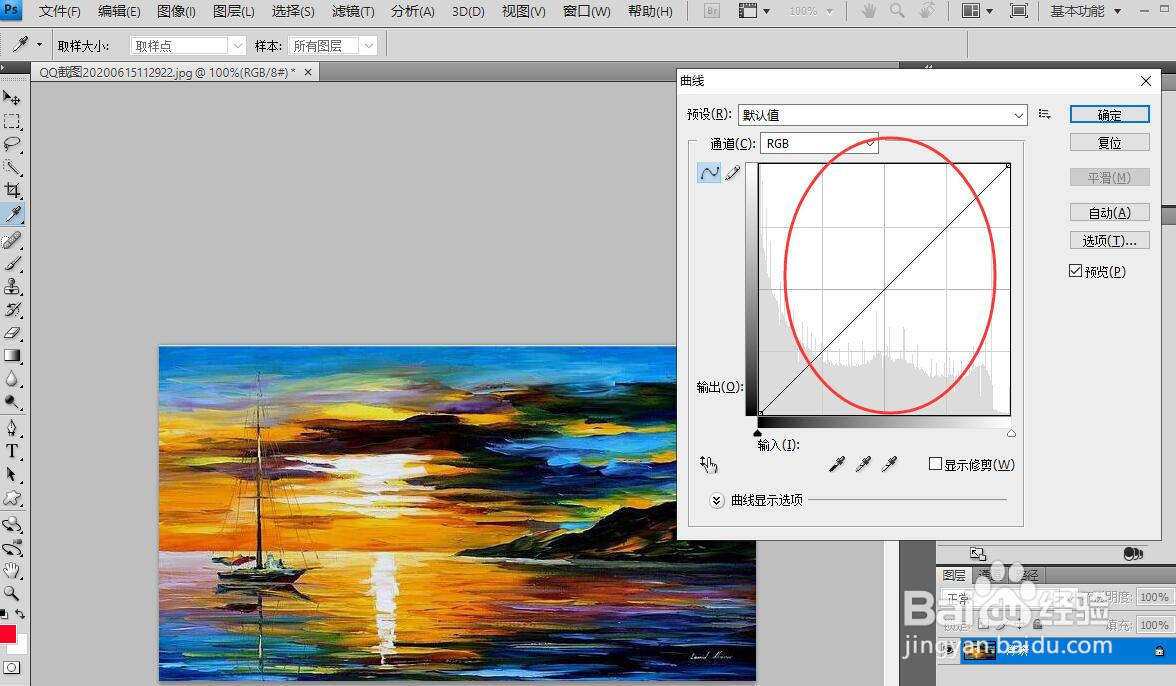Click the white input slider under the curve
Image resolution: width=1176 pixels, height=686 pixels.
pyautogui.click(x=1011, y=433)
